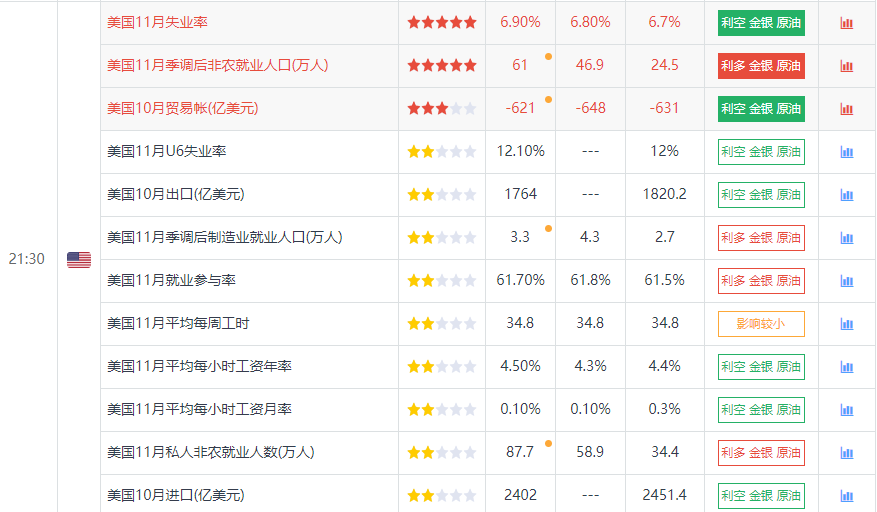This screenshot has width=877, height=512.
Task: Select import value 2402
Action: [521, 495]
